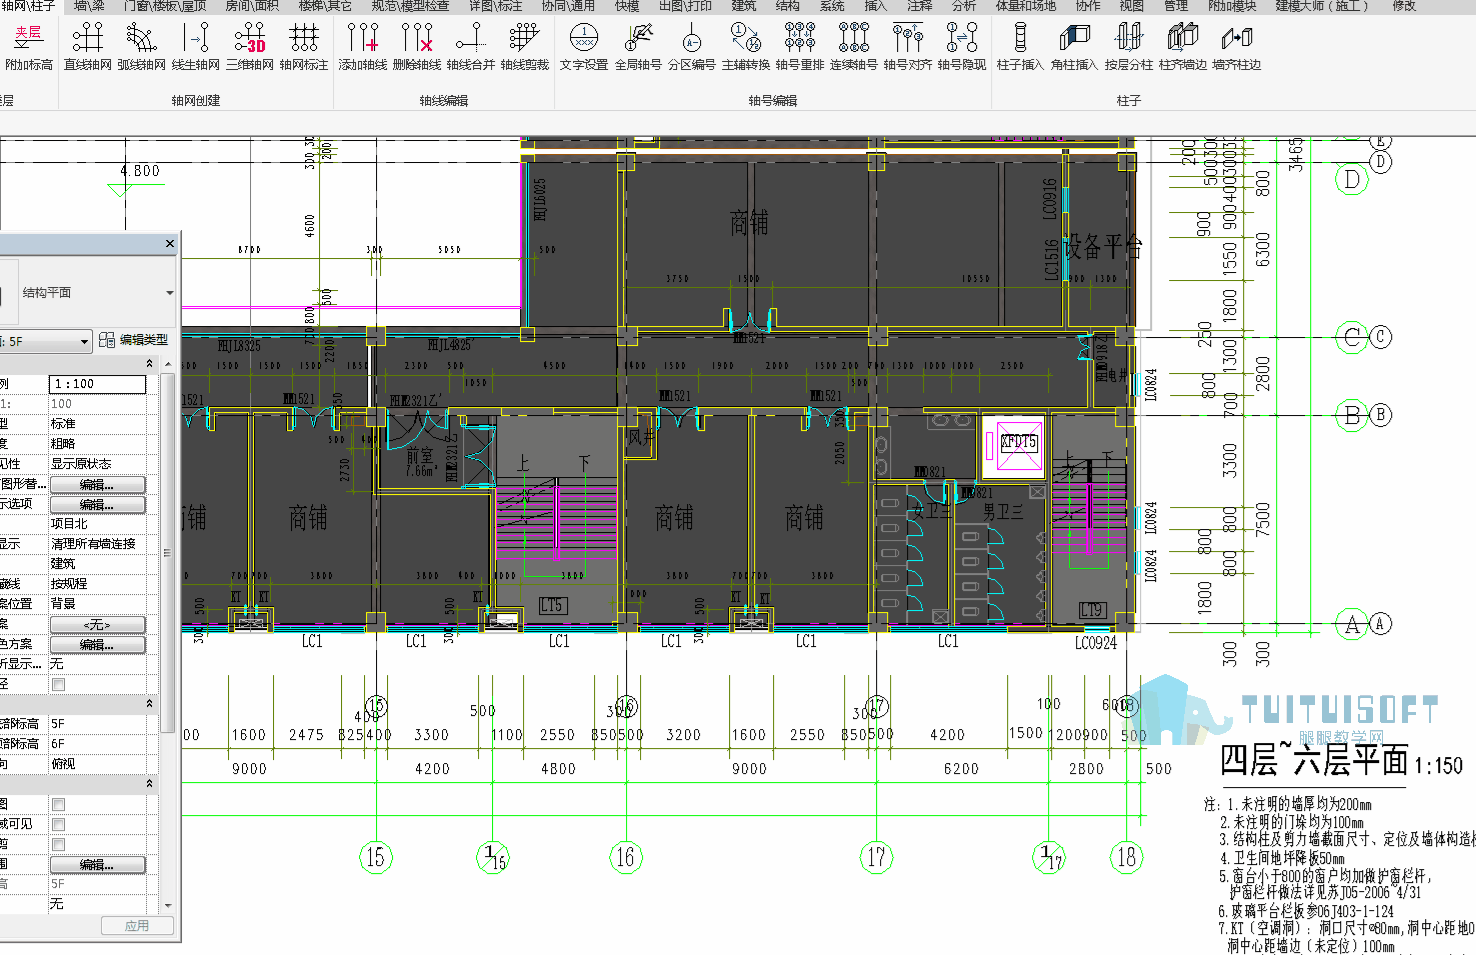Viewport: 1476px width, 955px height.
Task: Use the 轴线剪裁 axis trim tool
Action: 524,46
